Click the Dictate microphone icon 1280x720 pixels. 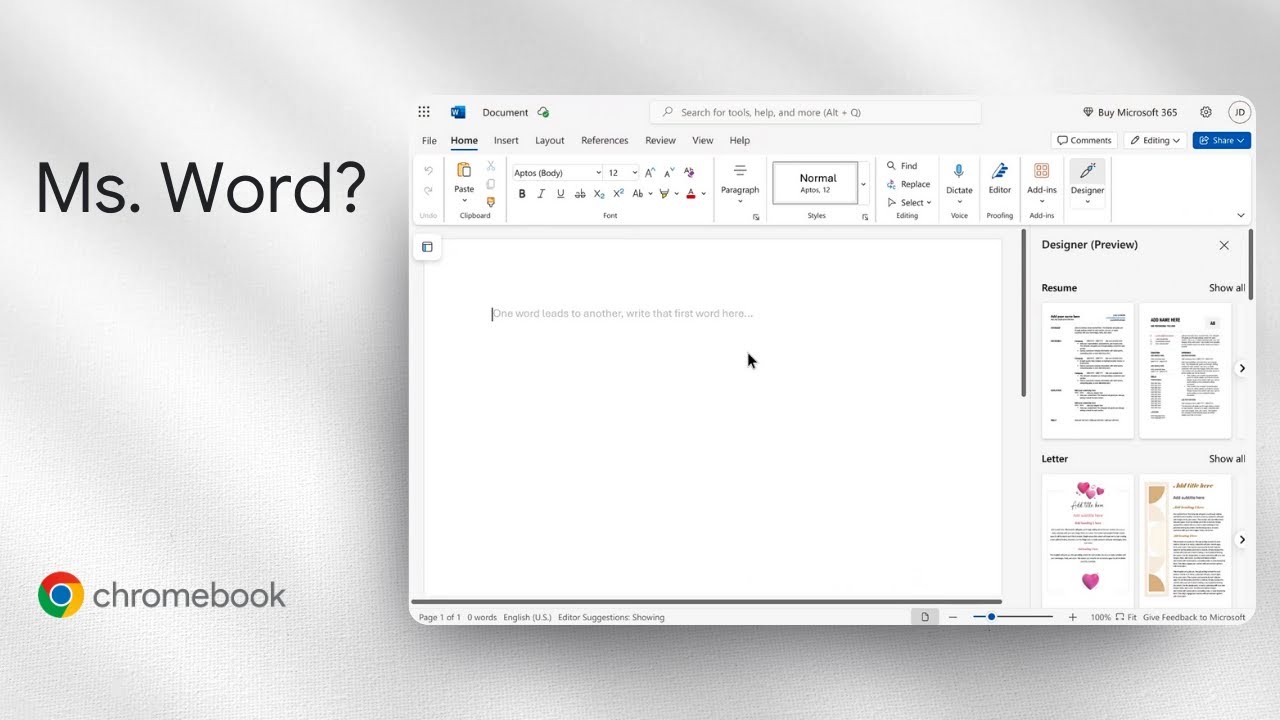959,171
